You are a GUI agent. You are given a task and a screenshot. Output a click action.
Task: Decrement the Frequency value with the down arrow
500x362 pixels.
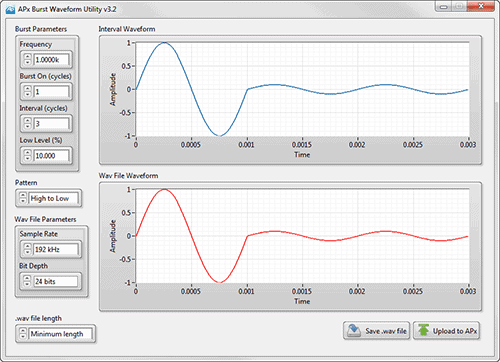[x=28, y=63]
